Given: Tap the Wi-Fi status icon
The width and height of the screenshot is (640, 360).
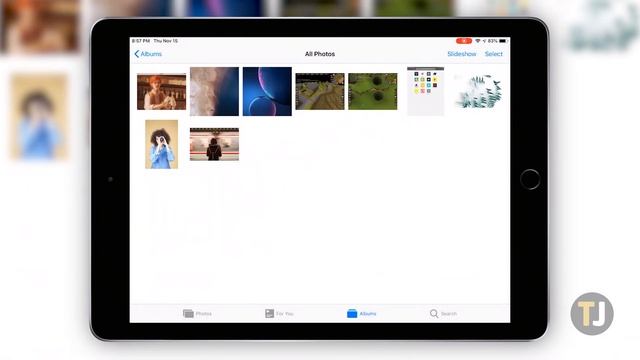Looking at the screenshot, I should pos(478,41).
